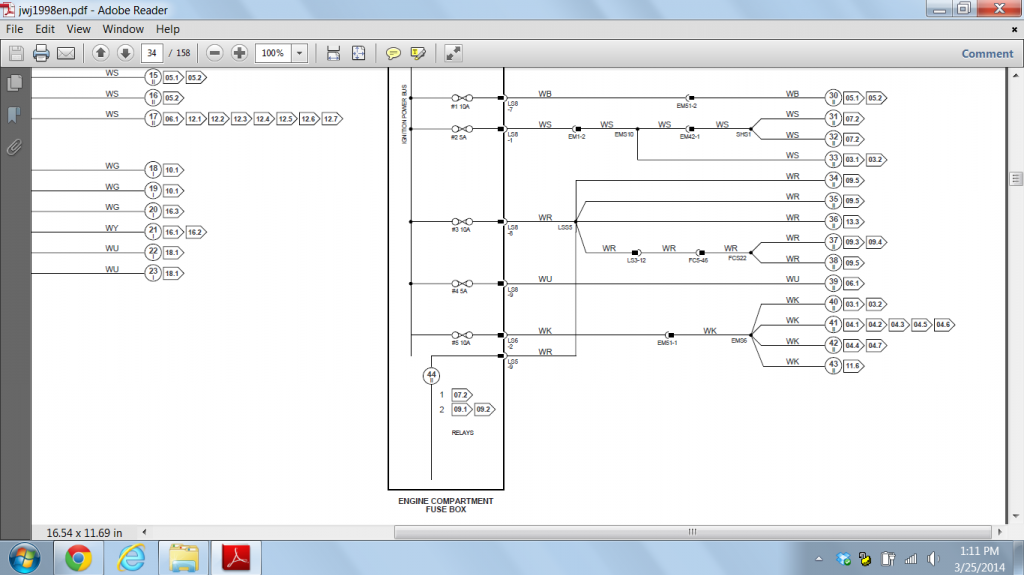
Task: Zoom out with minus button
Action: coord(215,53)
